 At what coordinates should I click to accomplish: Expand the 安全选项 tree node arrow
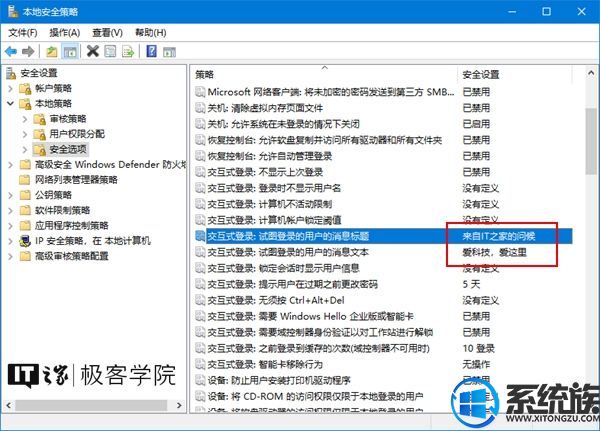25,149
